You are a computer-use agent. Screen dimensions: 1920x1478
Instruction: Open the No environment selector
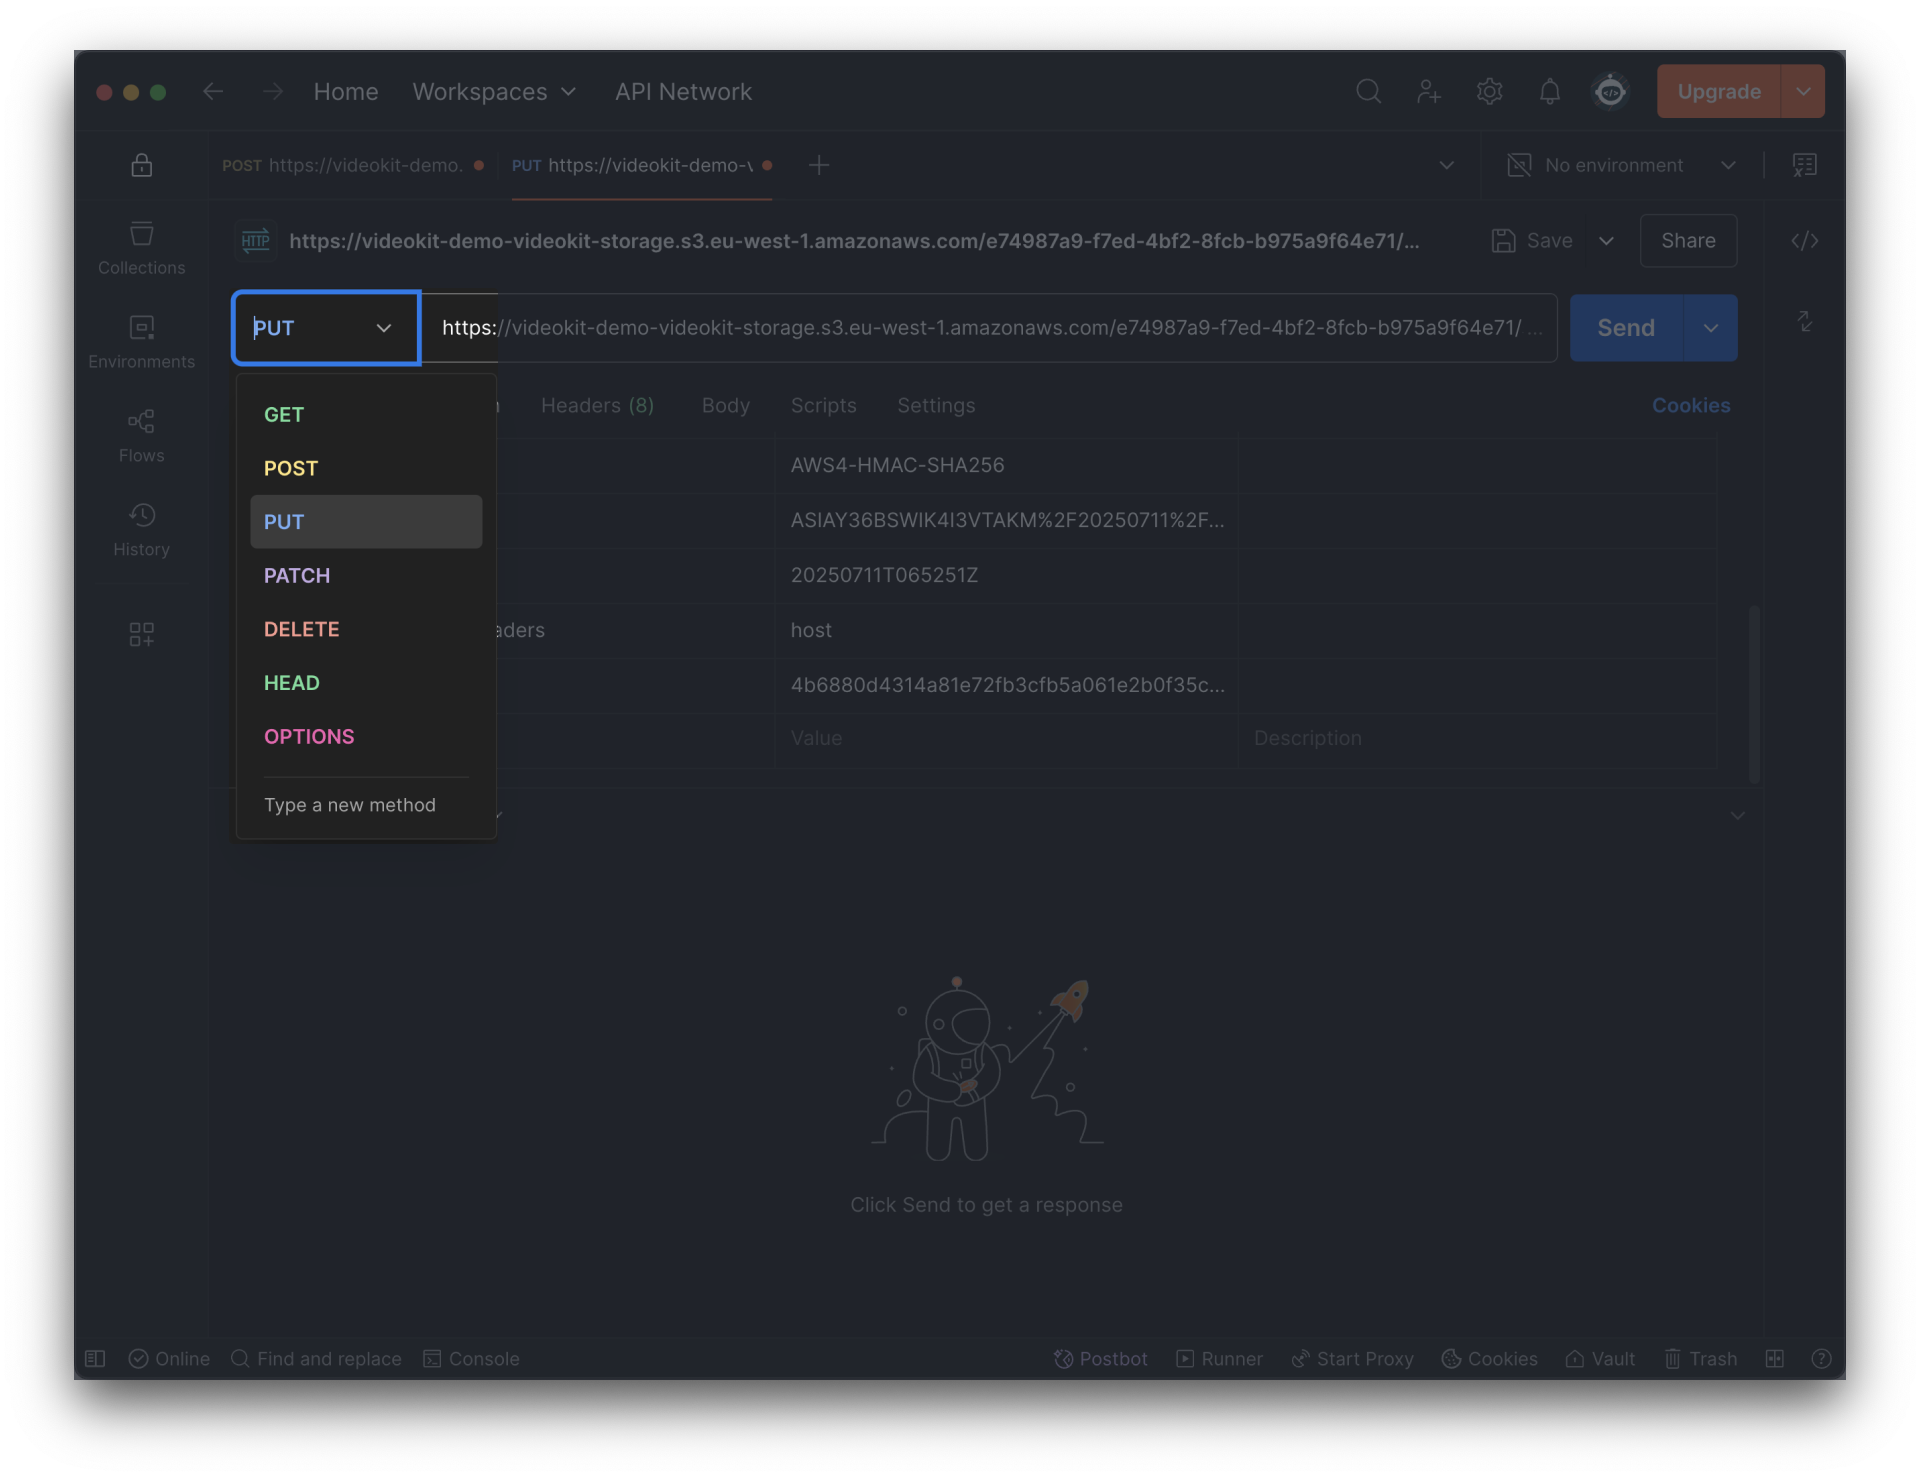click(1621, 165)
